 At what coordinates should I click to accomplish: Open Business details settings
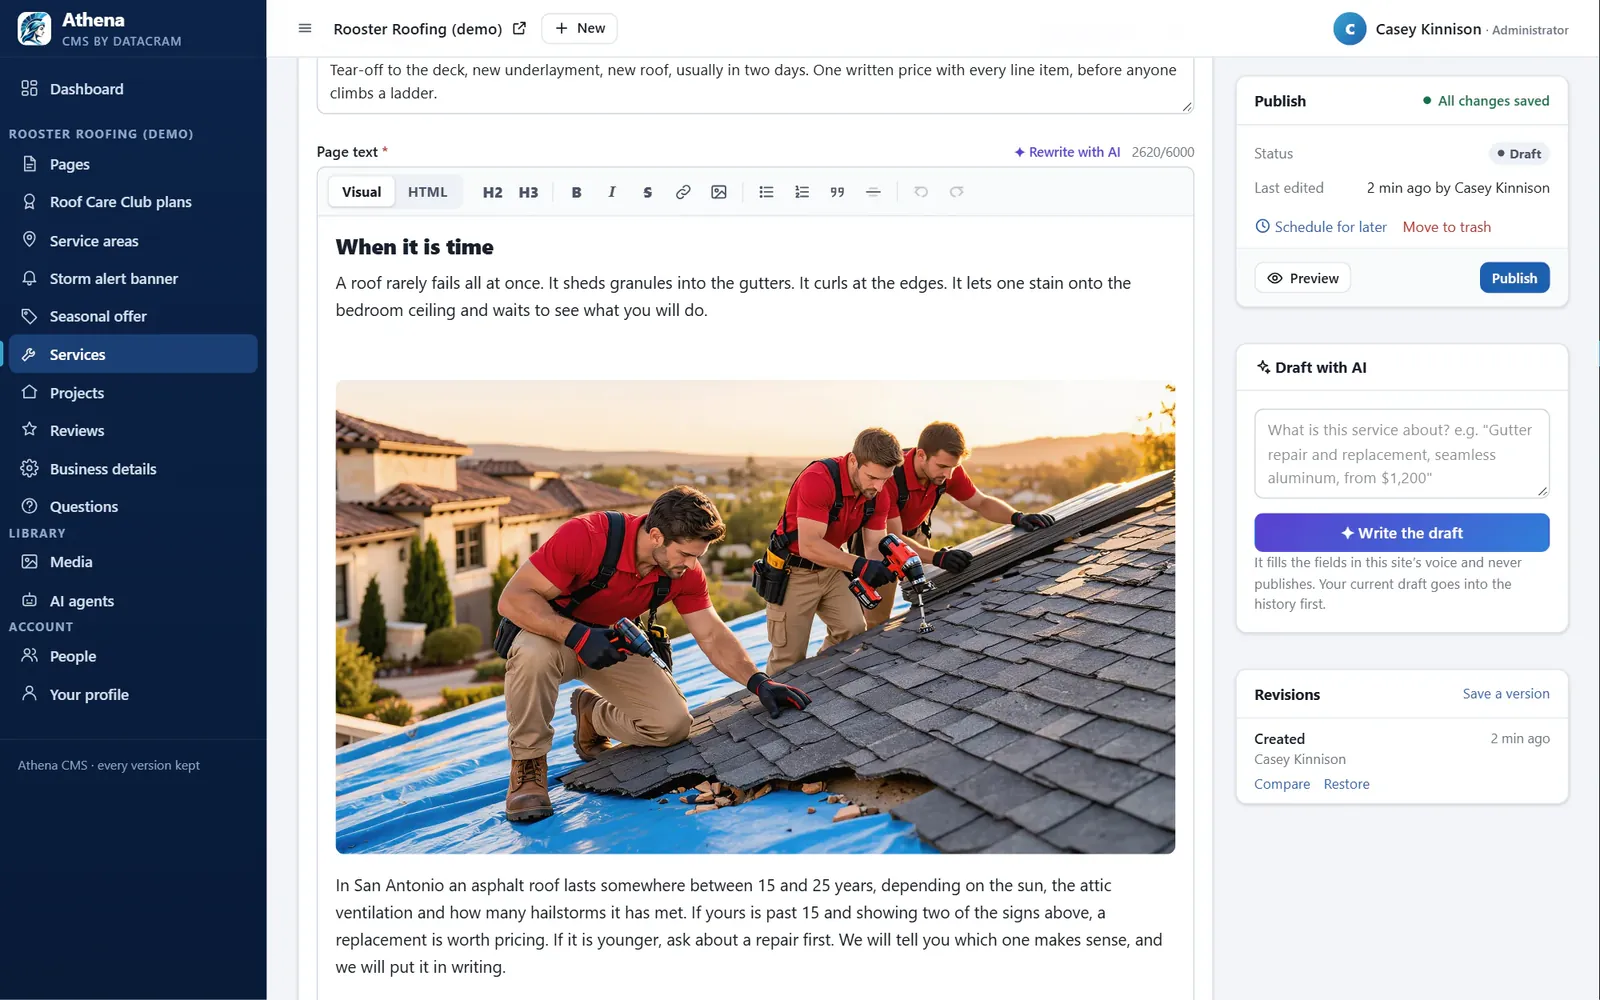pyautogui.click(x=133, y=469)
